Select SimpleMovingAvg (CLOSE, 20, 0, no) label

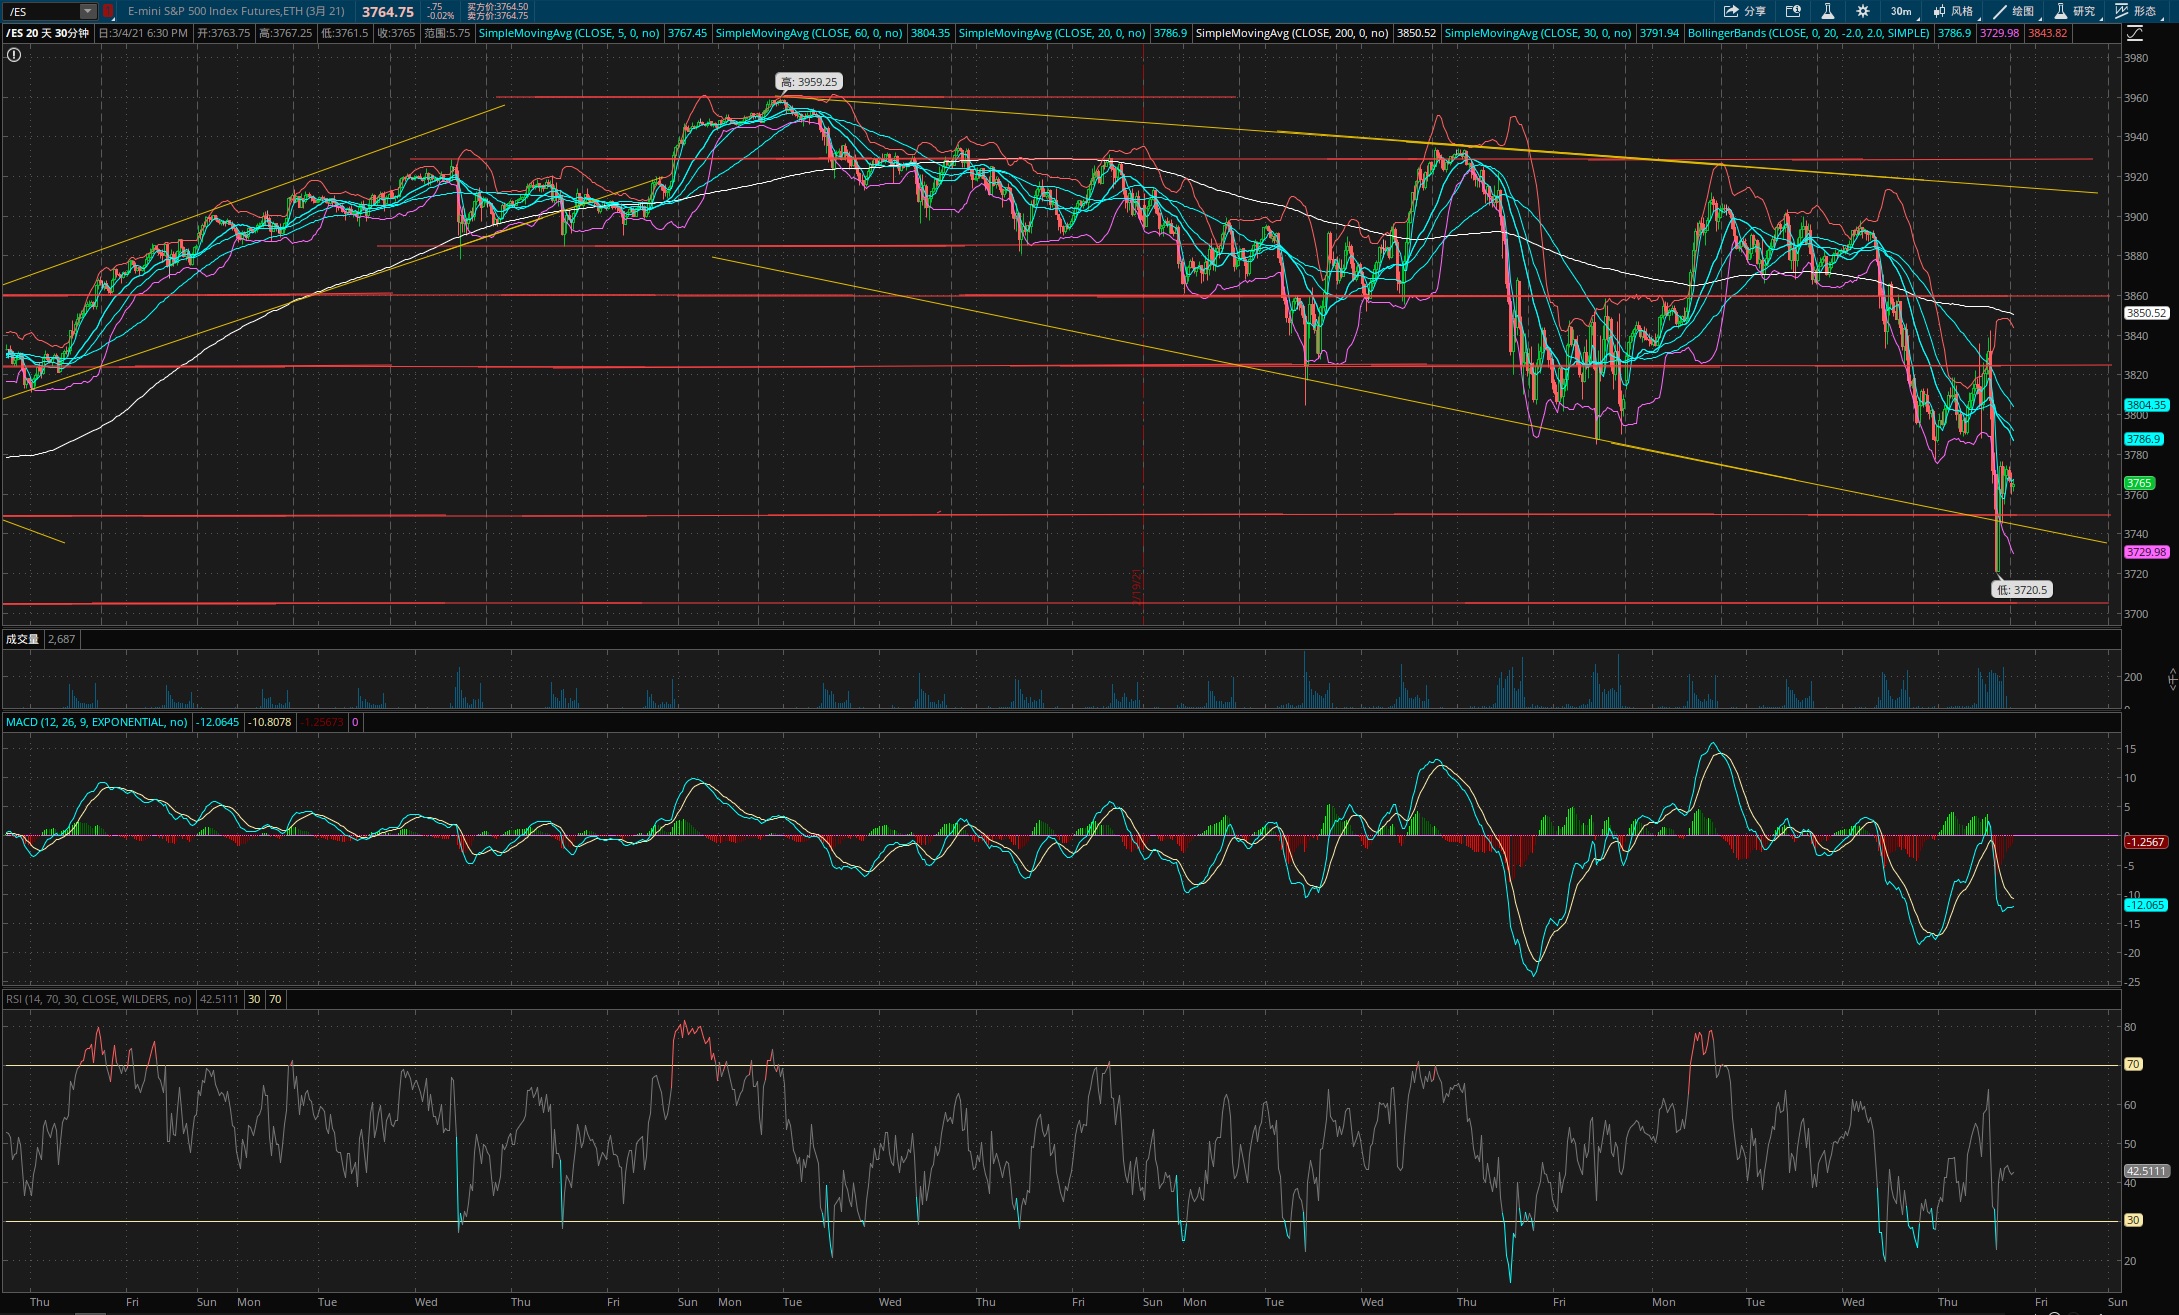coord(1051,33)
